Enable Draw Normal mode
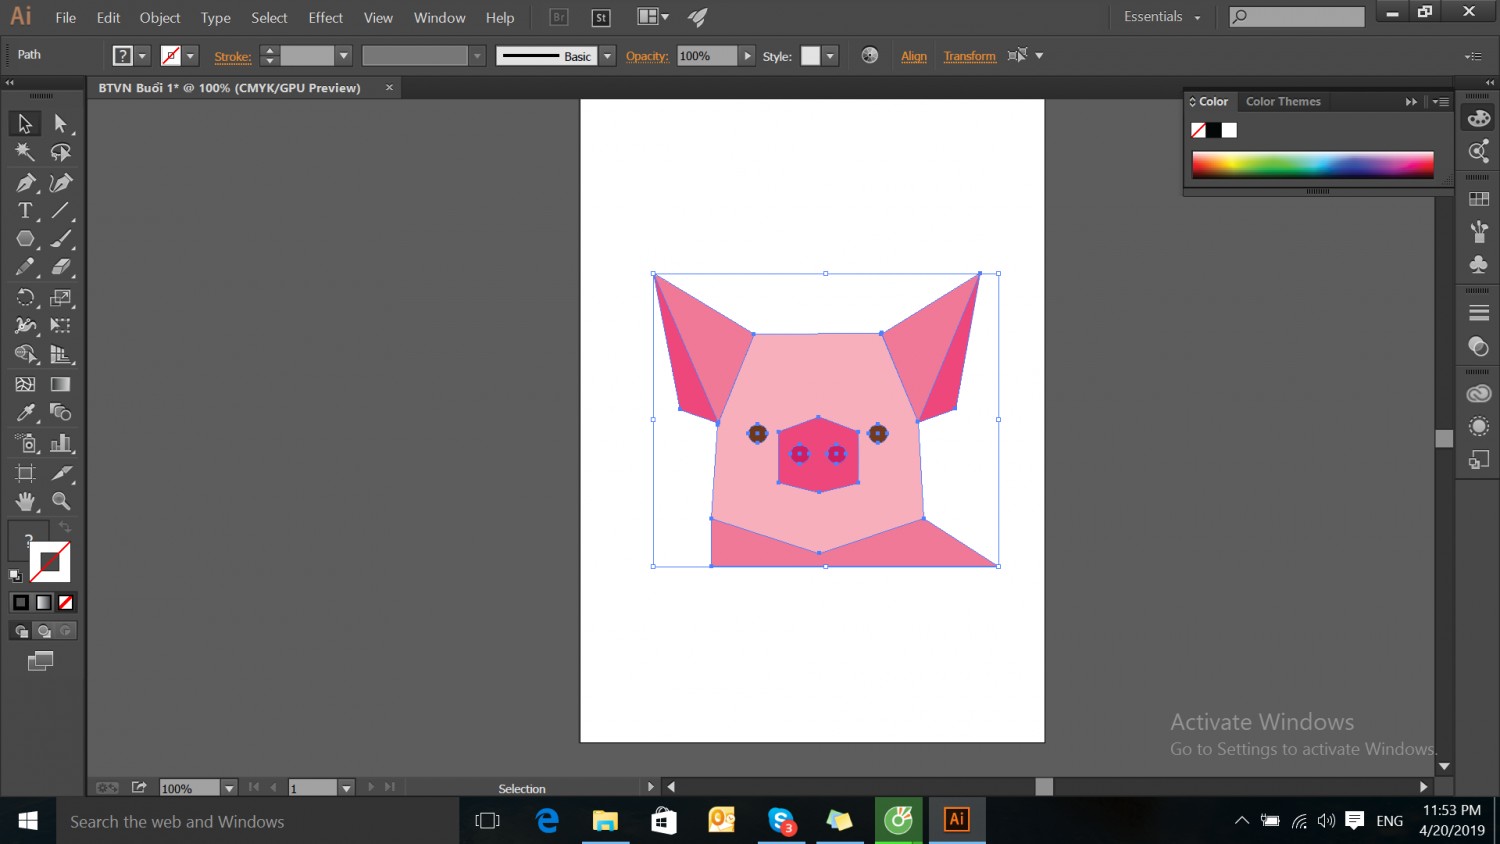Screen dimensions: 1500x844 pos(20,631)
